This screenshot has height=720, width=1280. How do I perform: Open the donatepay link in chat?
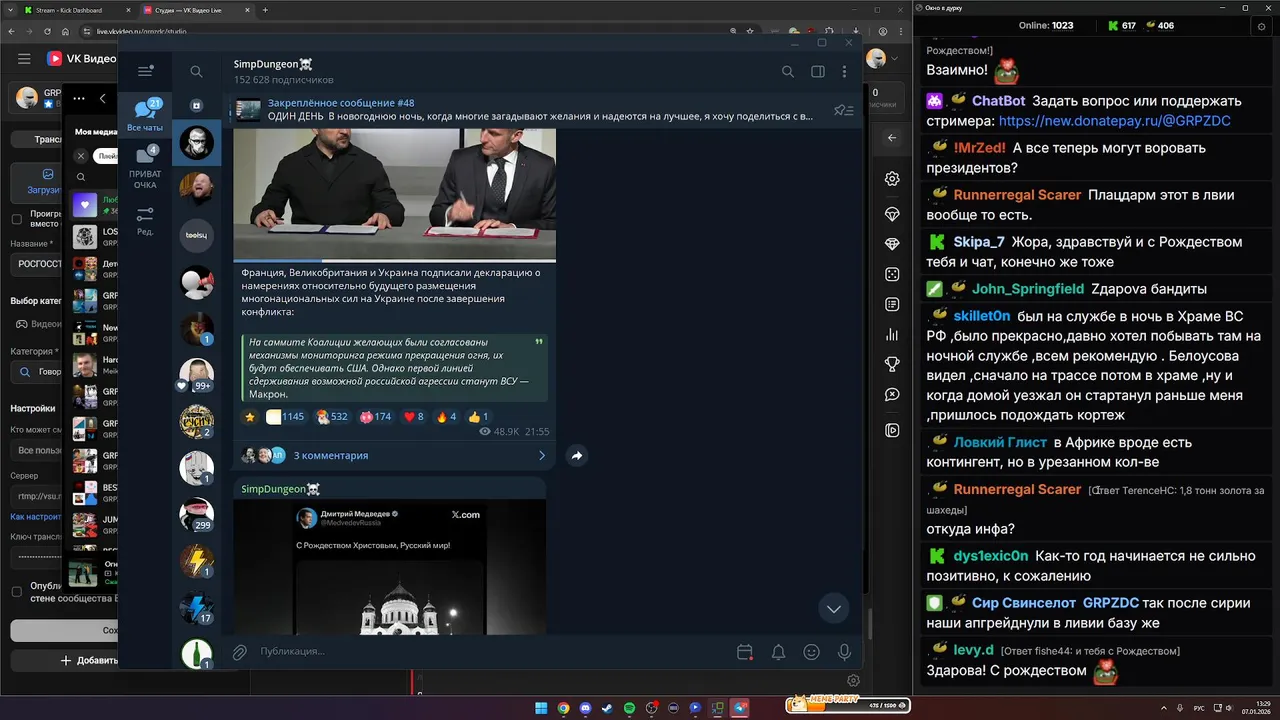point(1114,120)
